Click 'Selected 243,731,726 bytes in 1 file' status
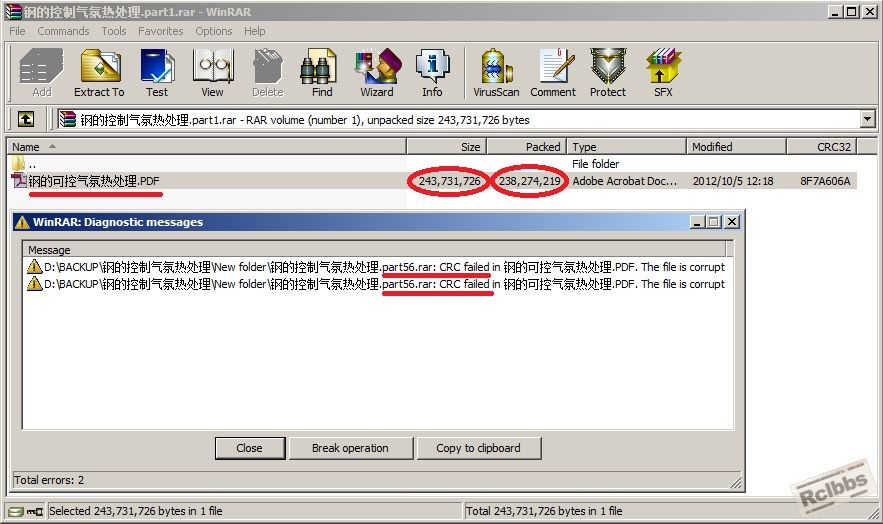 (x=136, y=511)
